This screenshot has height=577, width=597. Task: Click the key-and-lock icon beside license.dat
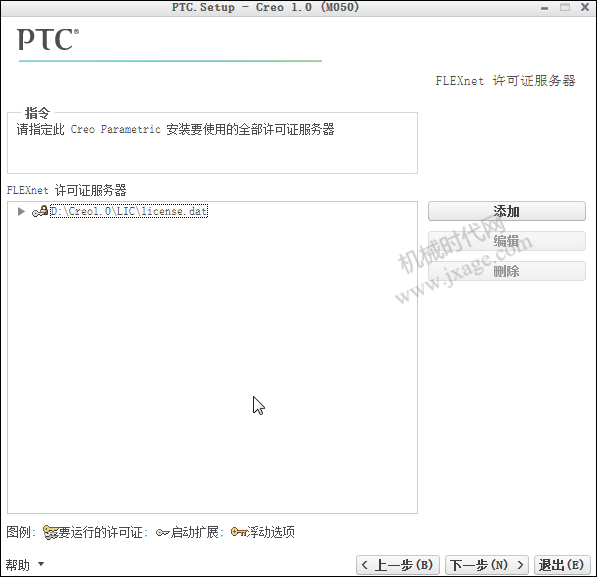pyautogui.click(x=40, y=211)
